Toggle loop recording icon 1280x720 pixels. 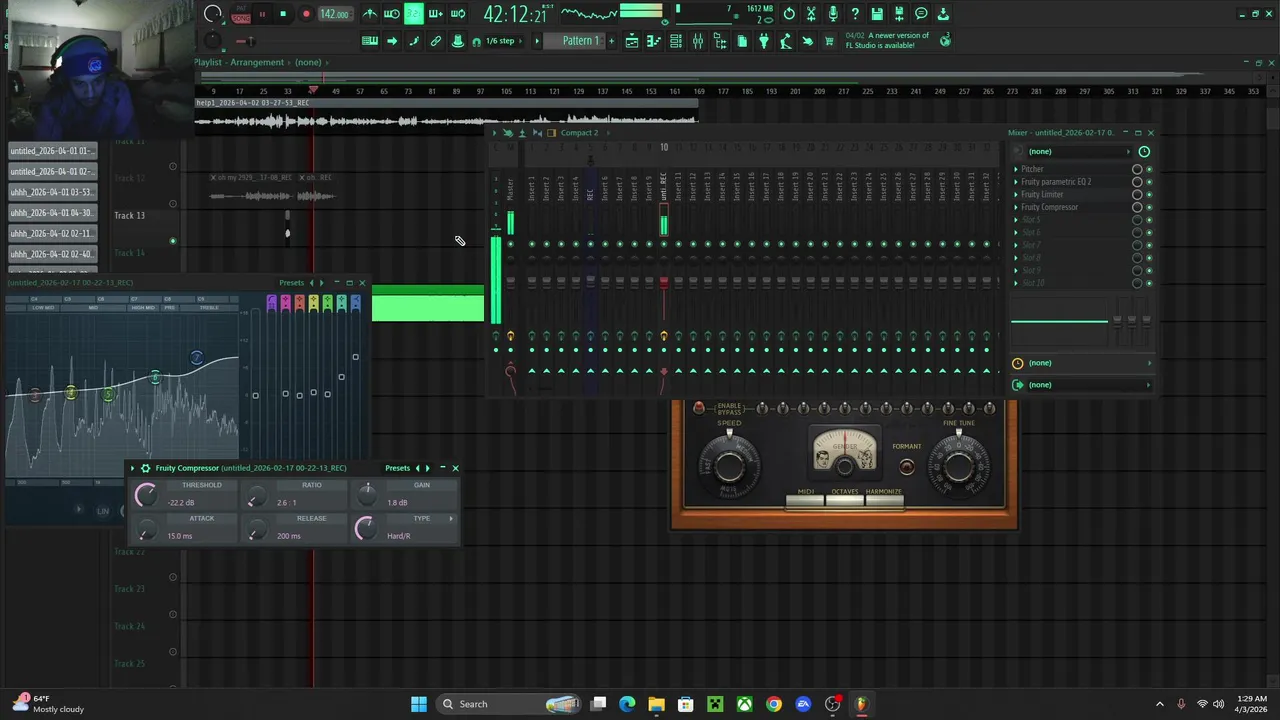point(458,14)
